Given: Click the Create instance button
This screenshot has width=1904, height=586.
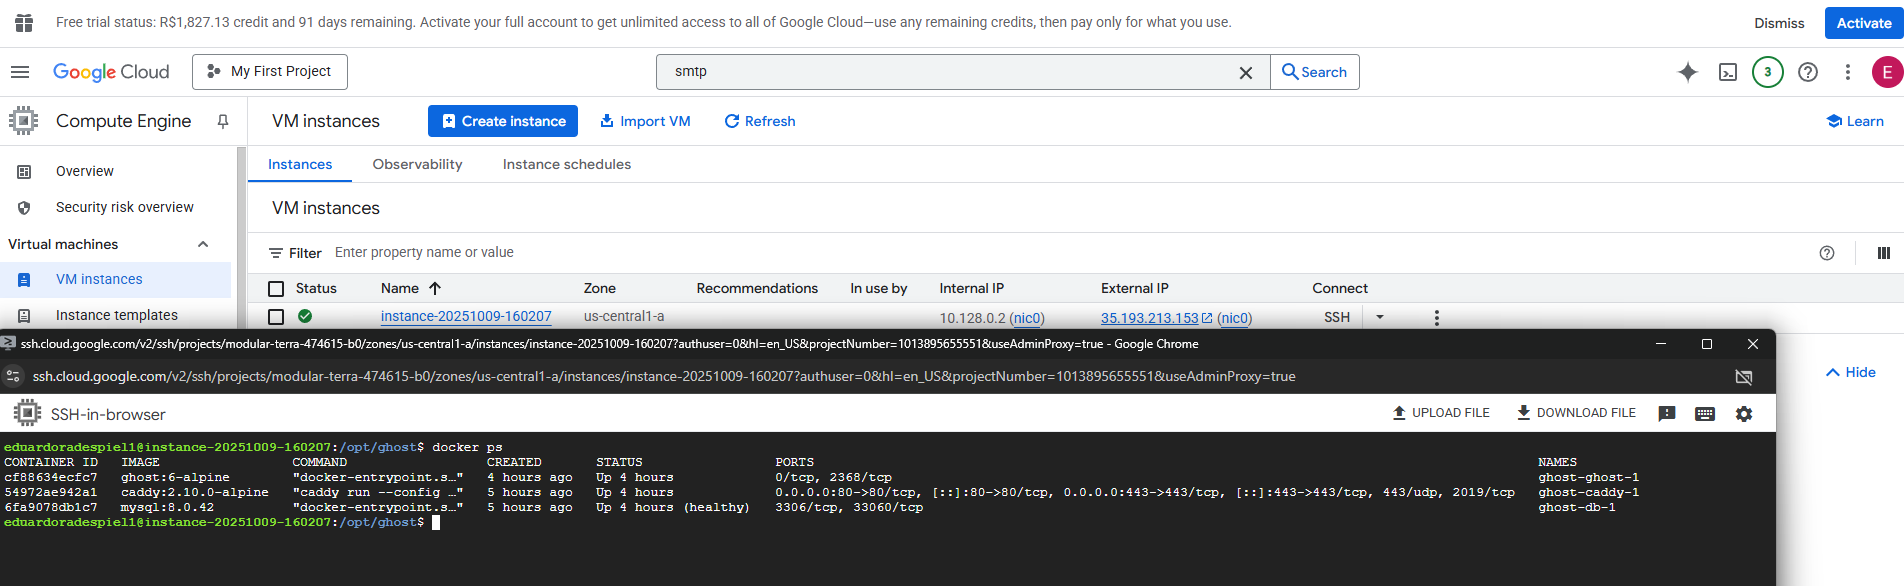Looking at the screenshot, I should click(x=503, y=121).
